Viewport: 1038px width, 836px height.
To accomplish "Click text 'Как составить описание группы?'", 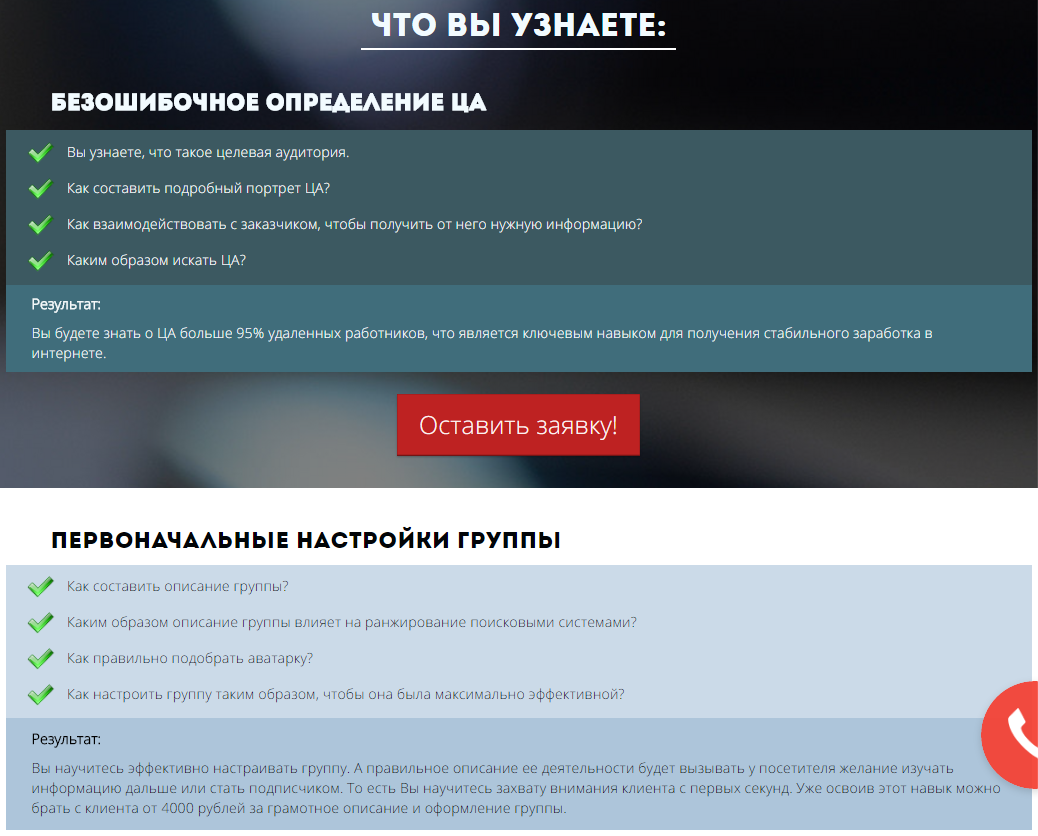I will click(177, 587).
